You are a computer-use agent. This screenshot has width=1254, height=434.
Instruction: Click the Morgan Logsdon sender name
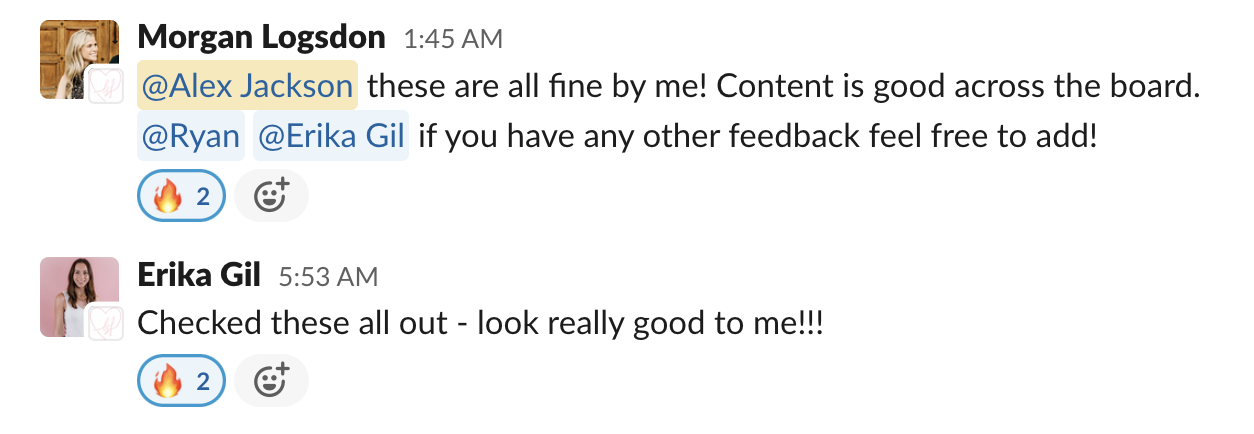pos(261,38)
